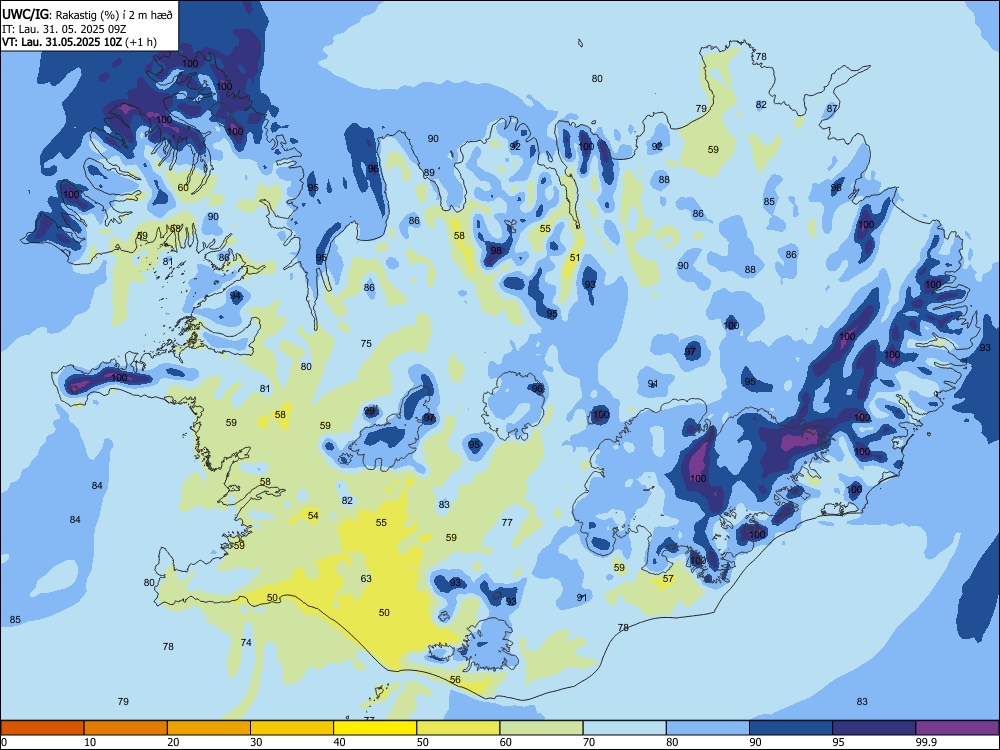Click the dark orange 0–10 legend swatch
This screenshot has height=750, width=1000.
42,728
